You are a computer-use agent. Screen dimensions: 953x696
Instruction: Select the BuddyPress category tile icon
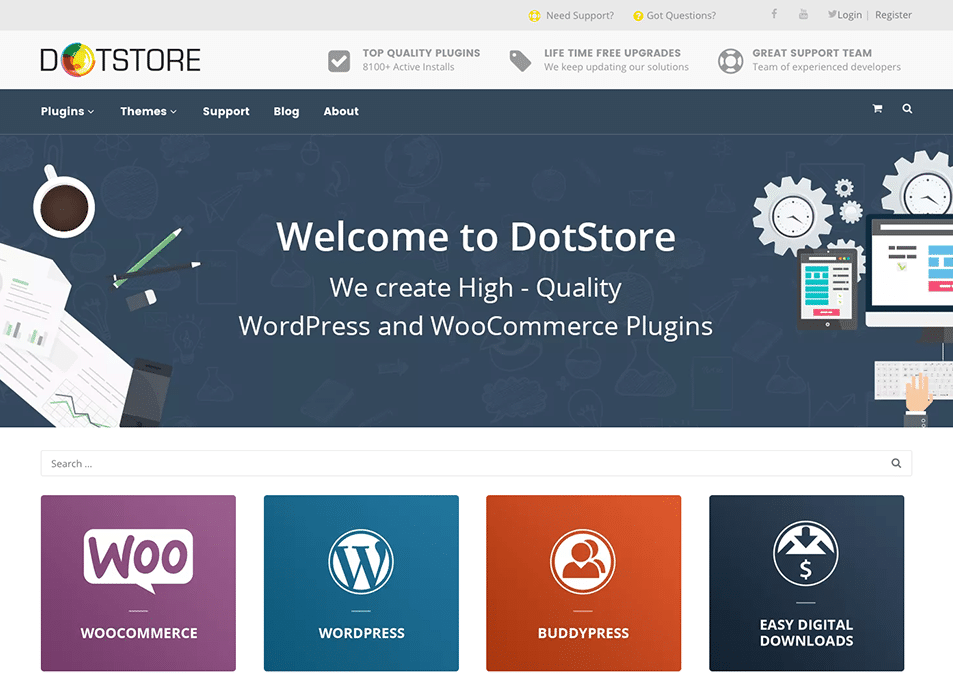click(x=584, y=560)
